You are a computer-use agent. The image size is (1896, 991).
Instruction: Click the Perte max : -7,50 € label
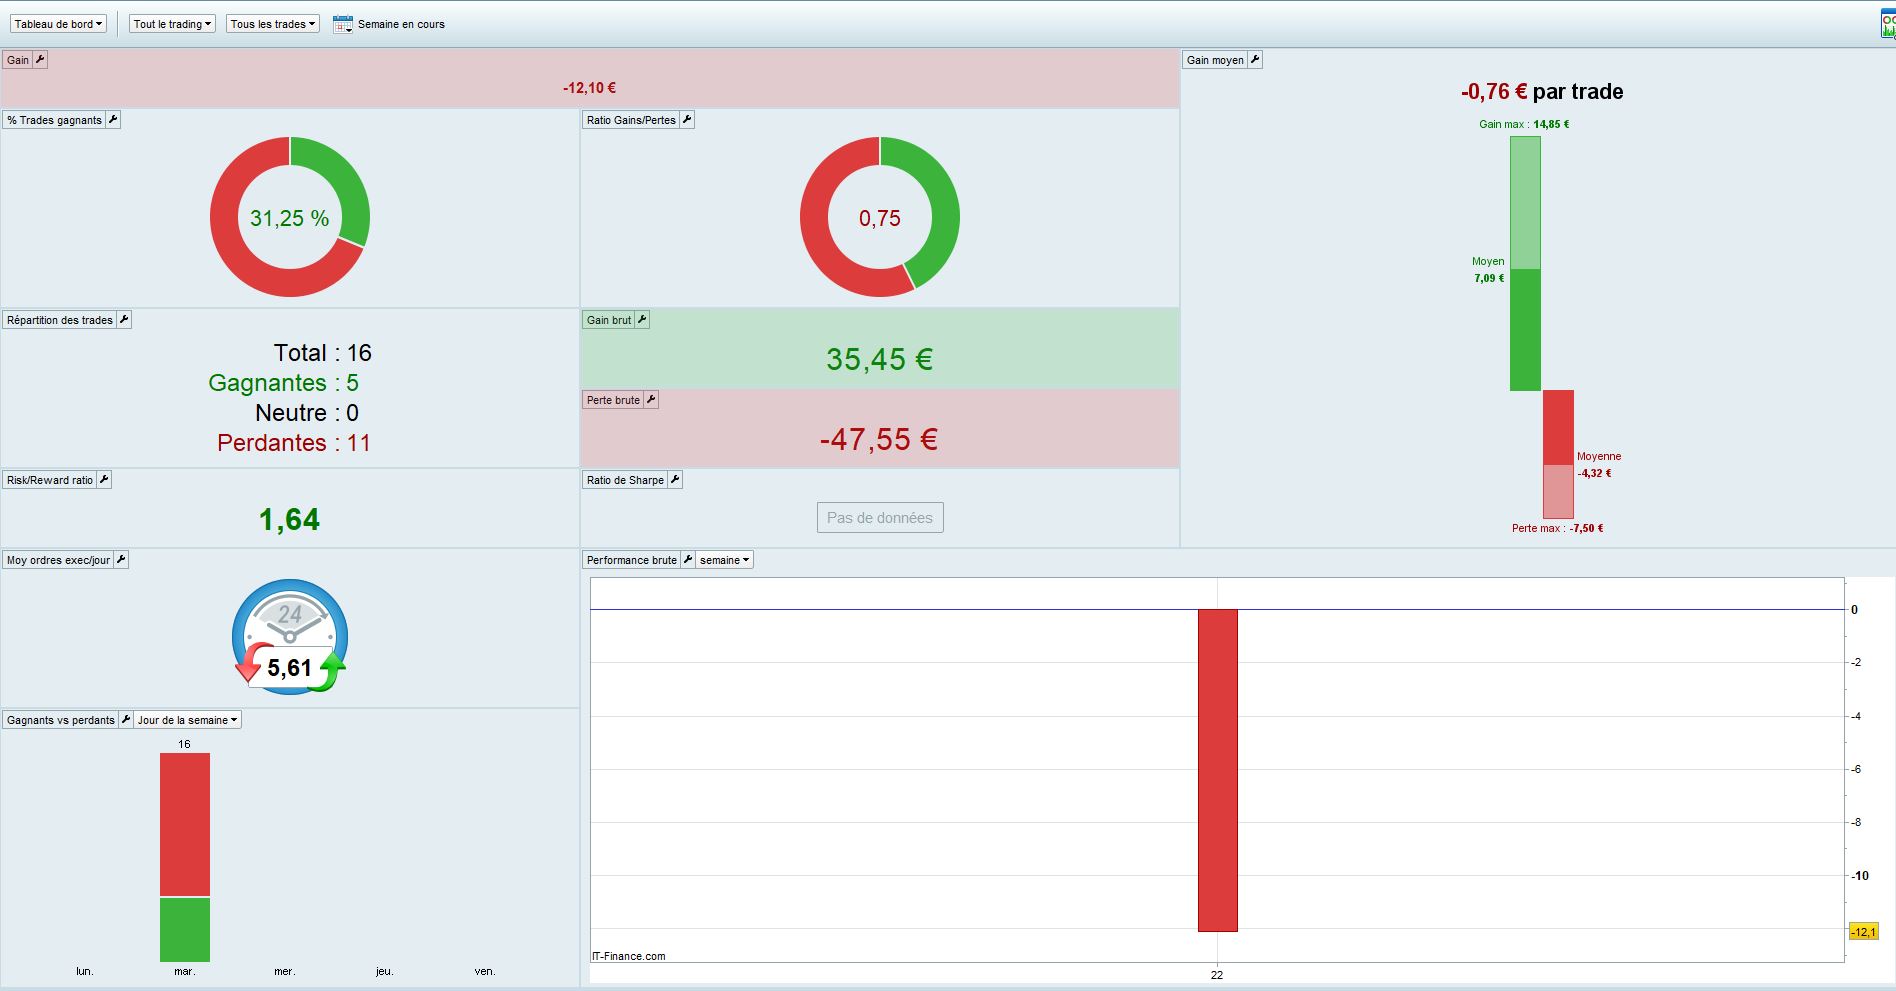[x=1558, y=528]
